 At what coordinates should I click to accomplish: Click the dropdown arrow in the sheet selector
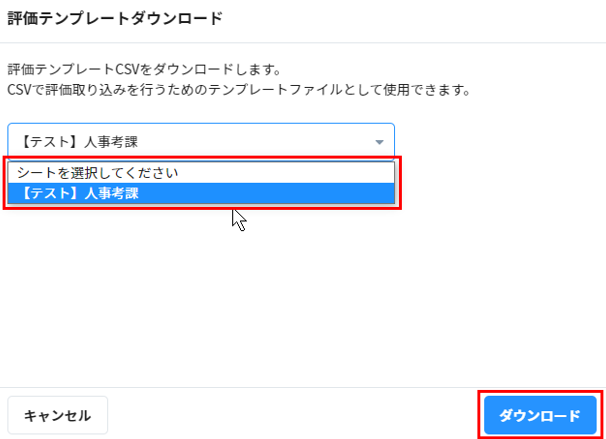coord(379,142)
